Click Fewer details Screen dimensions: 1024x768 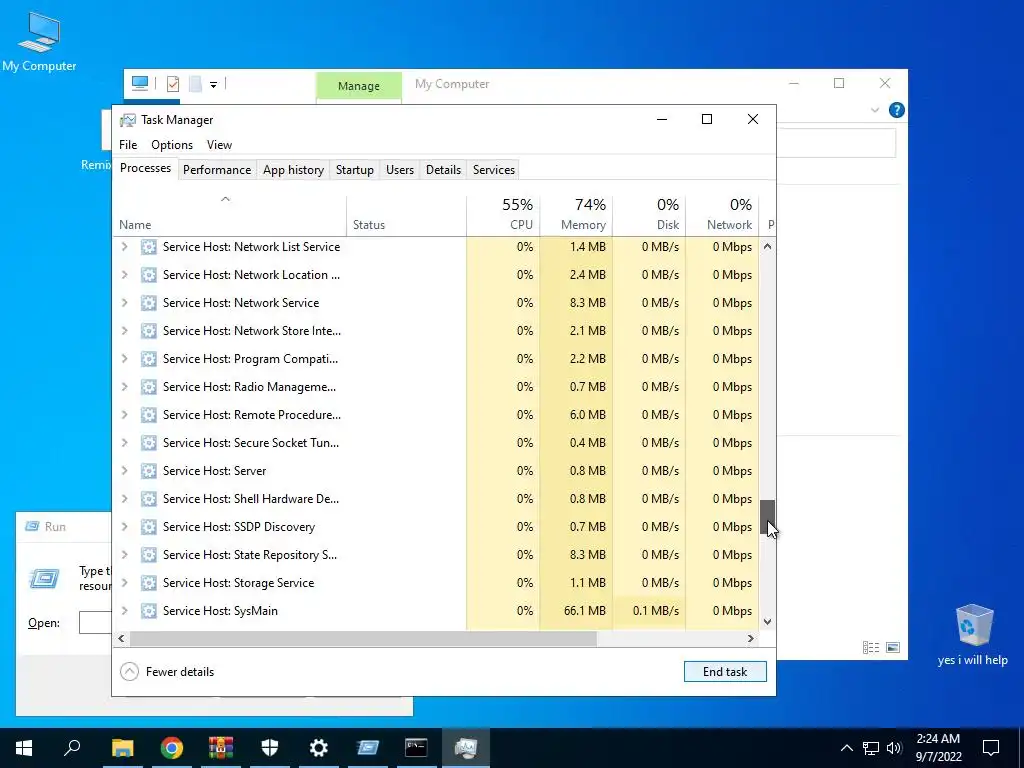click(x=168, y=672)
